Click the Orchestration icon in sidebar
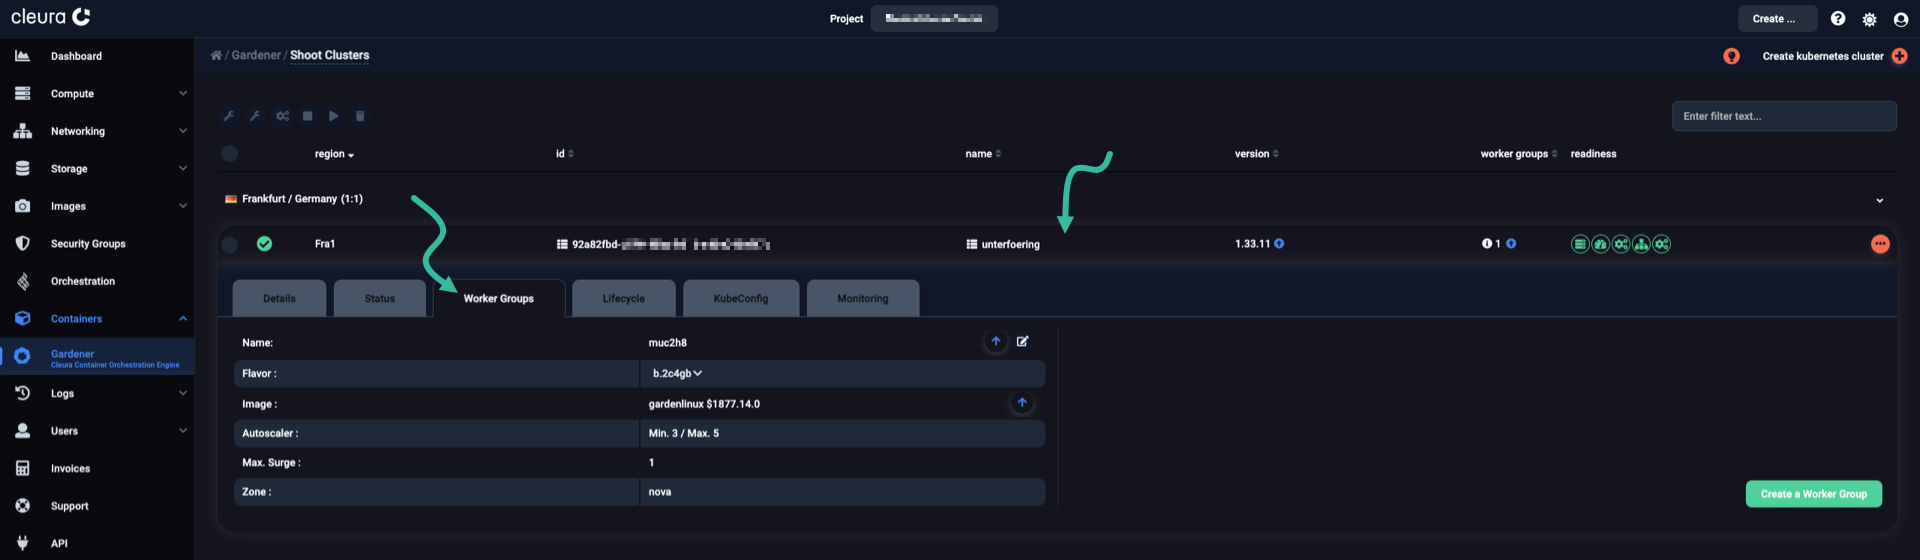1920x560 pixels. coord(22,281)
